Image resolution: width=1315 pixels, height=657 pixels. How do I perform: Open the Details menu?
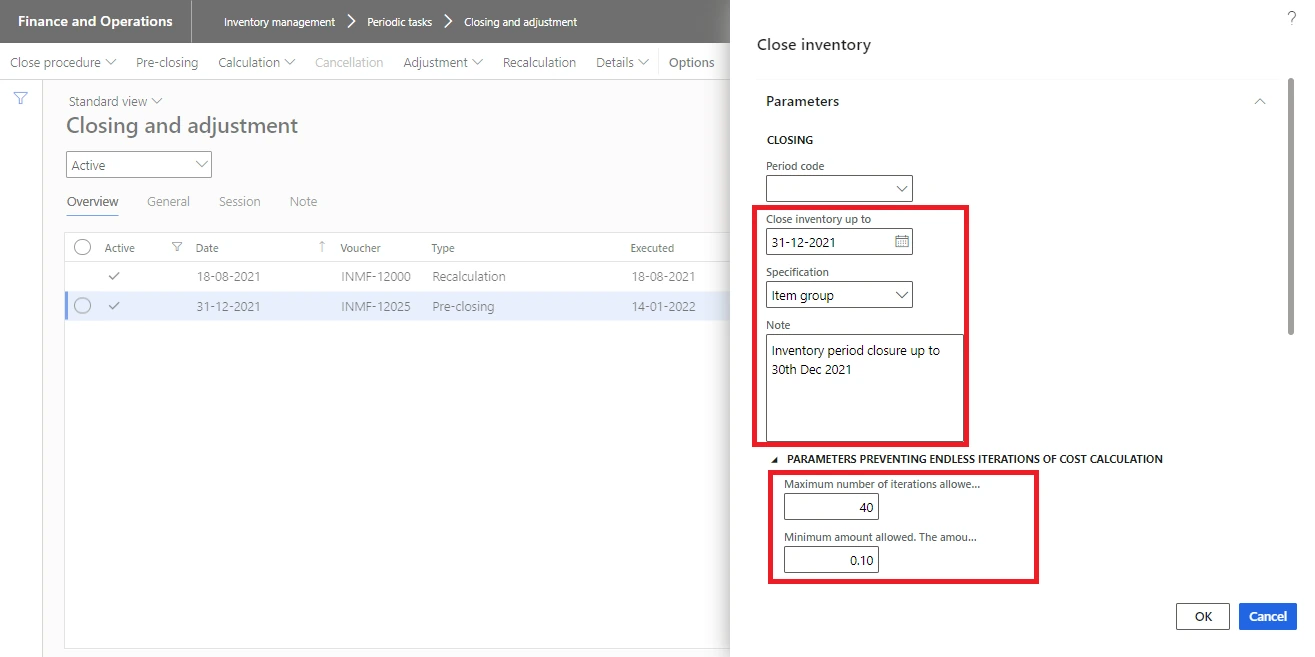[x=622, y=62]
